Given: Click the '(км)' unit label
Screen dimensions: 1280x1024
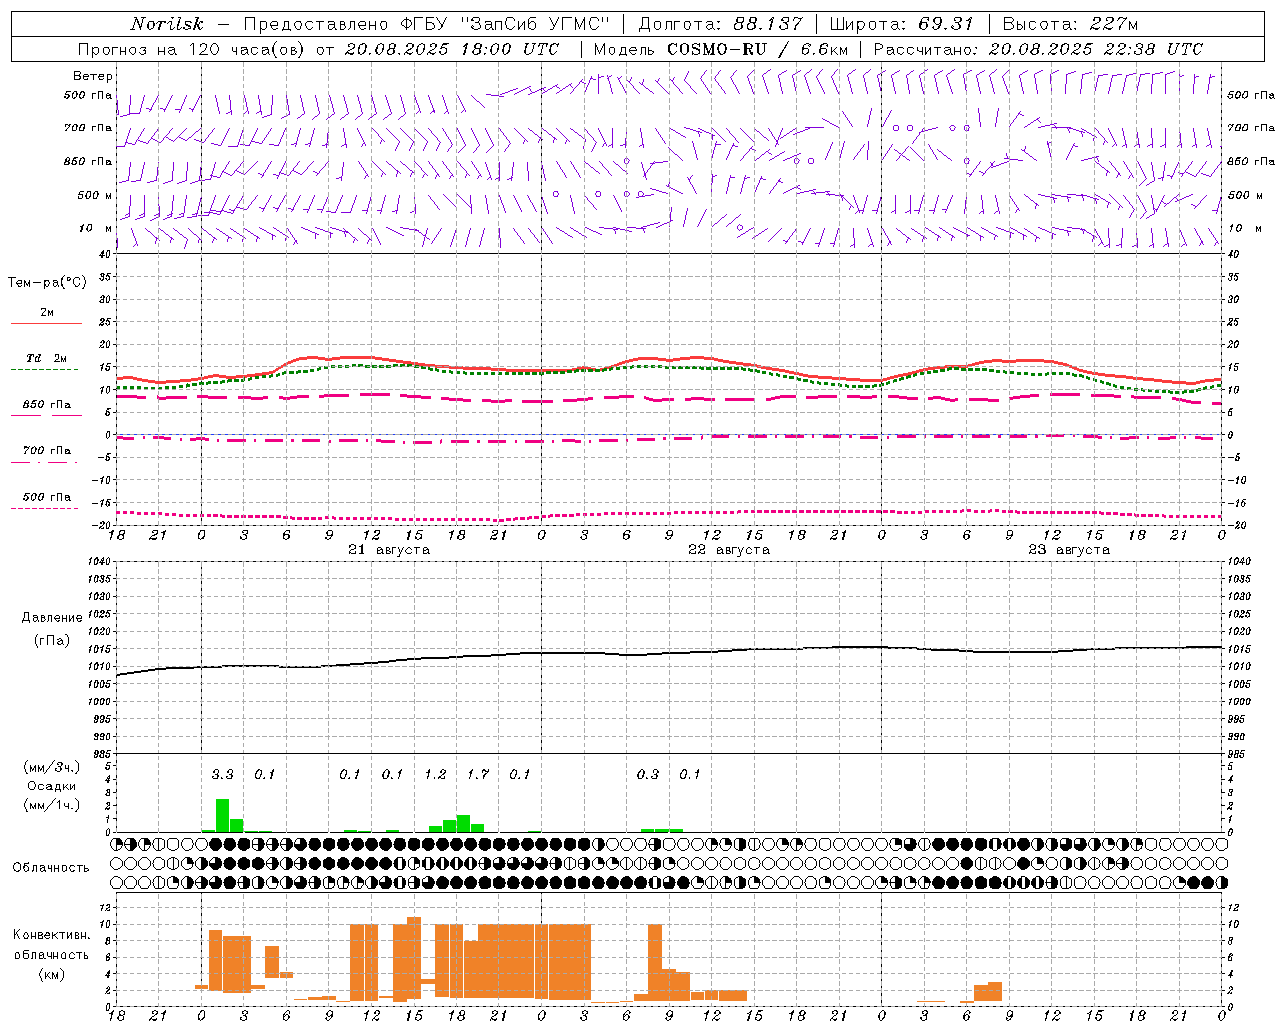Looking at the screenshot, I should 52,974.
